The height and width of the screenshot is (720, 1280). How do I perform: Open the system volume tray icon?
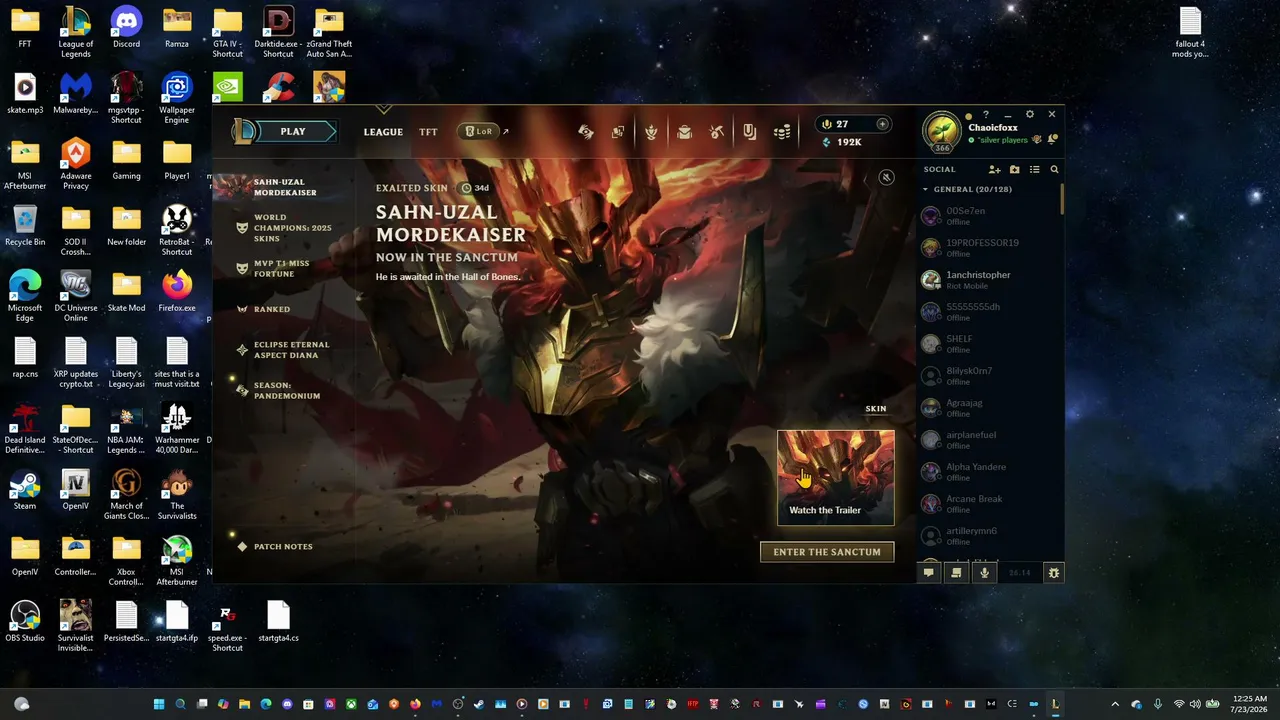tap(1195, 704)
